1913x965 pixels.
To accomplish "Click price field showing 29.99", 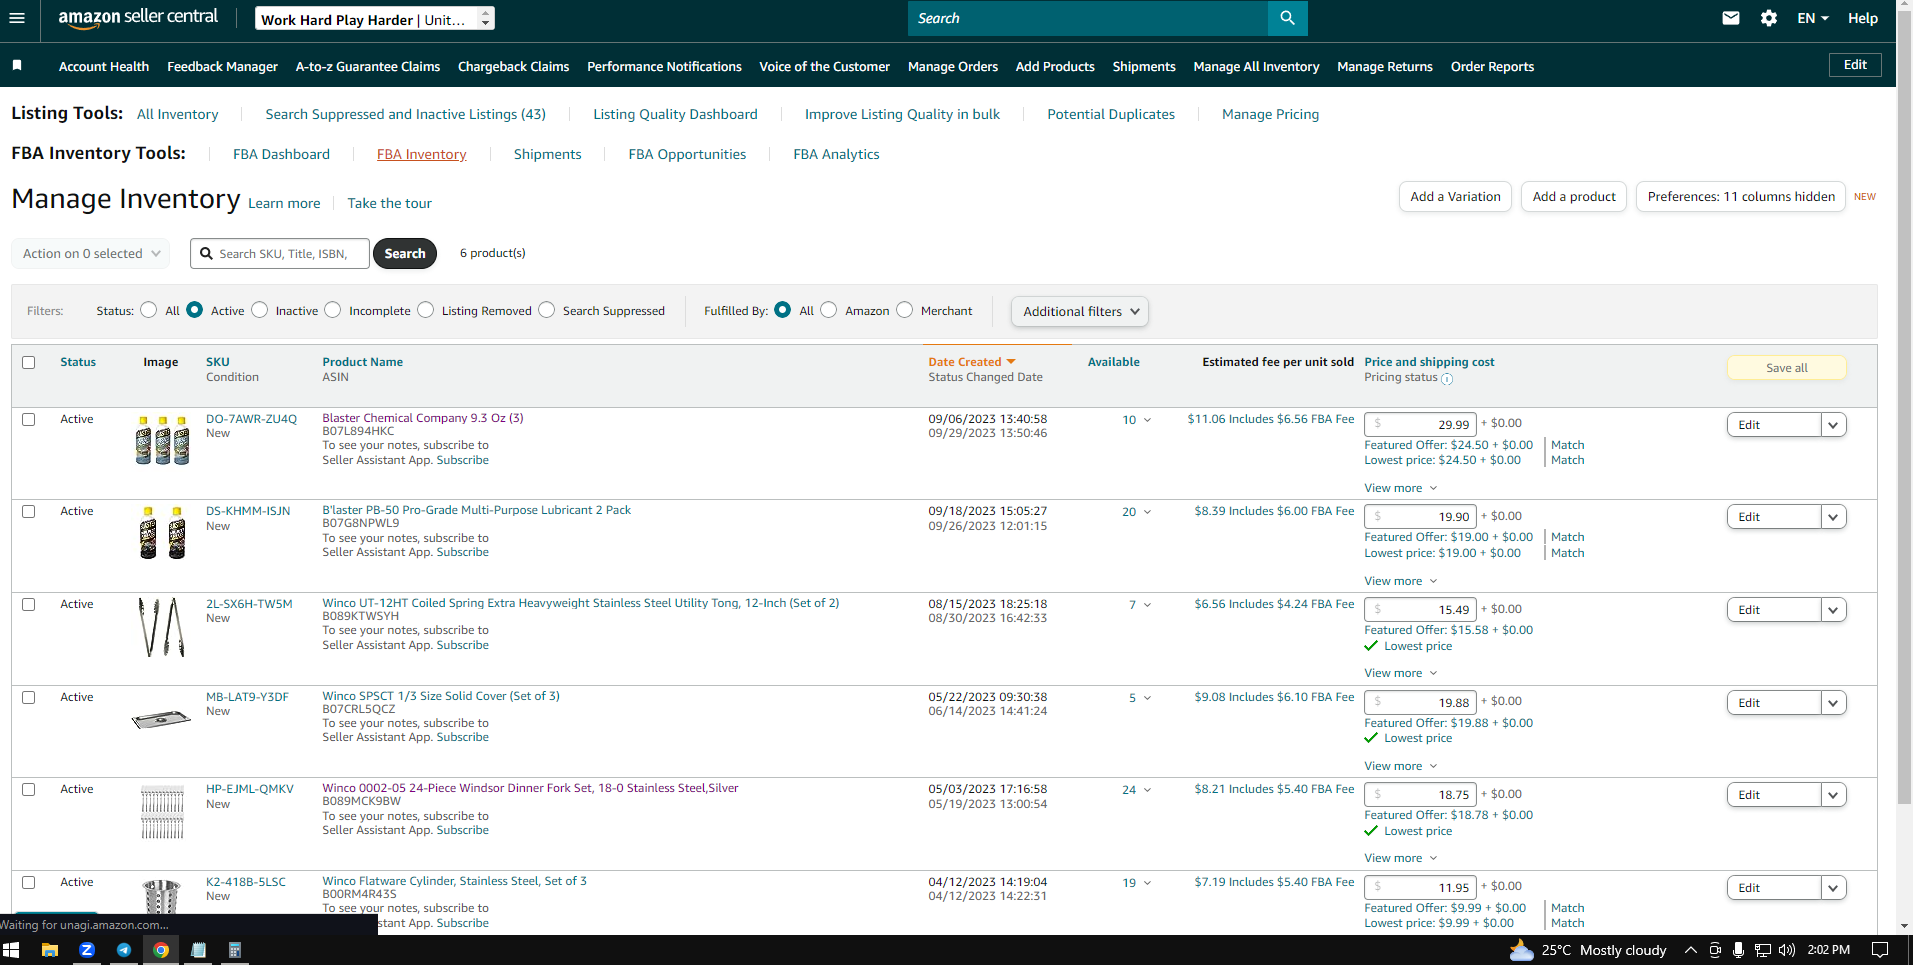I will pyautogui.click(x=1420, y=424).
